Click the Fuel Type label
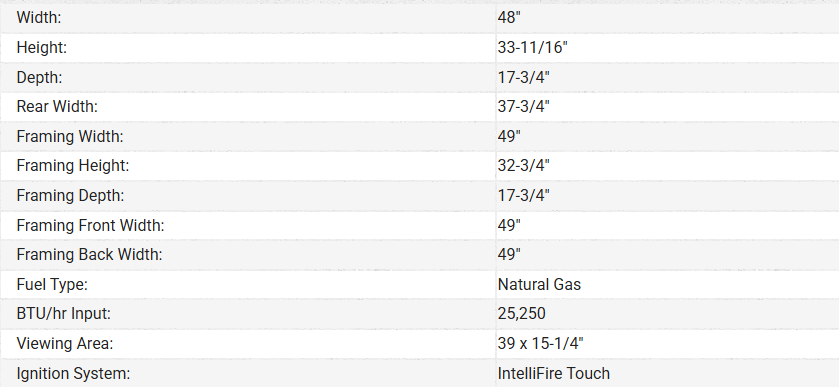Viewport: 839px width, 387px height. tap(52, 284)
